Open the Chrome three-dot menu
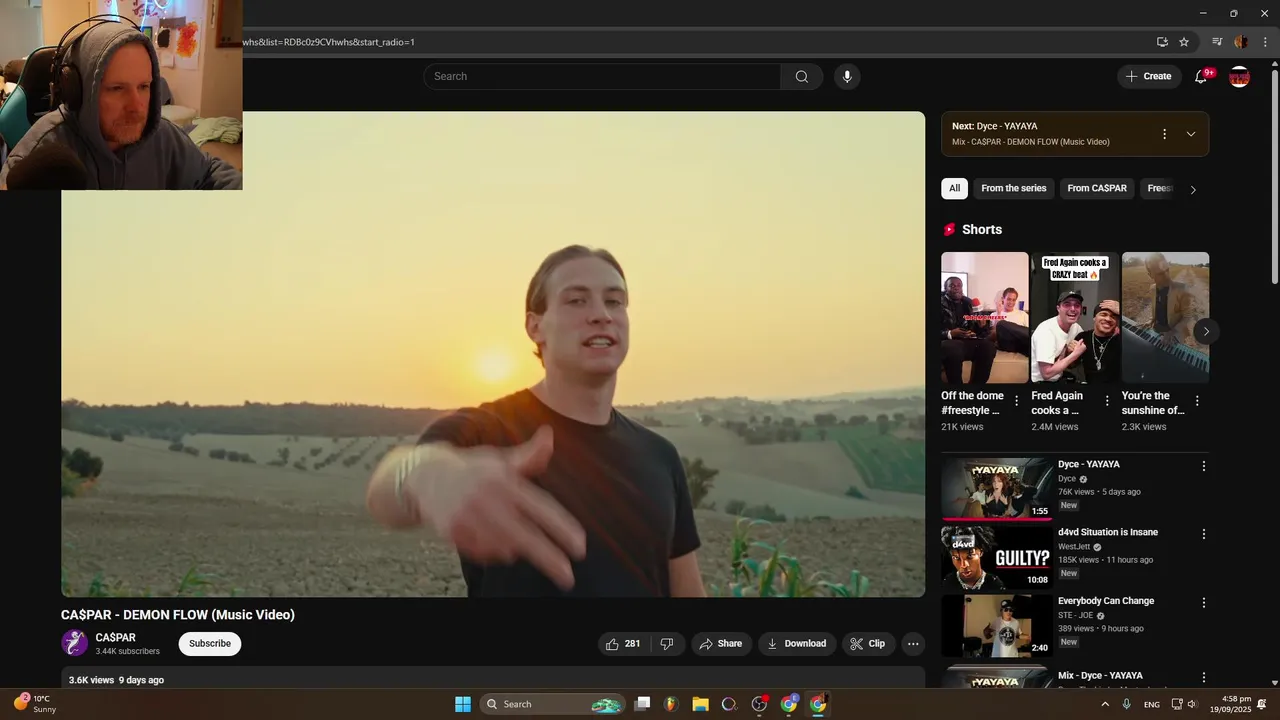Viewport: 1280px width, 720px height. coord(1265,42)
